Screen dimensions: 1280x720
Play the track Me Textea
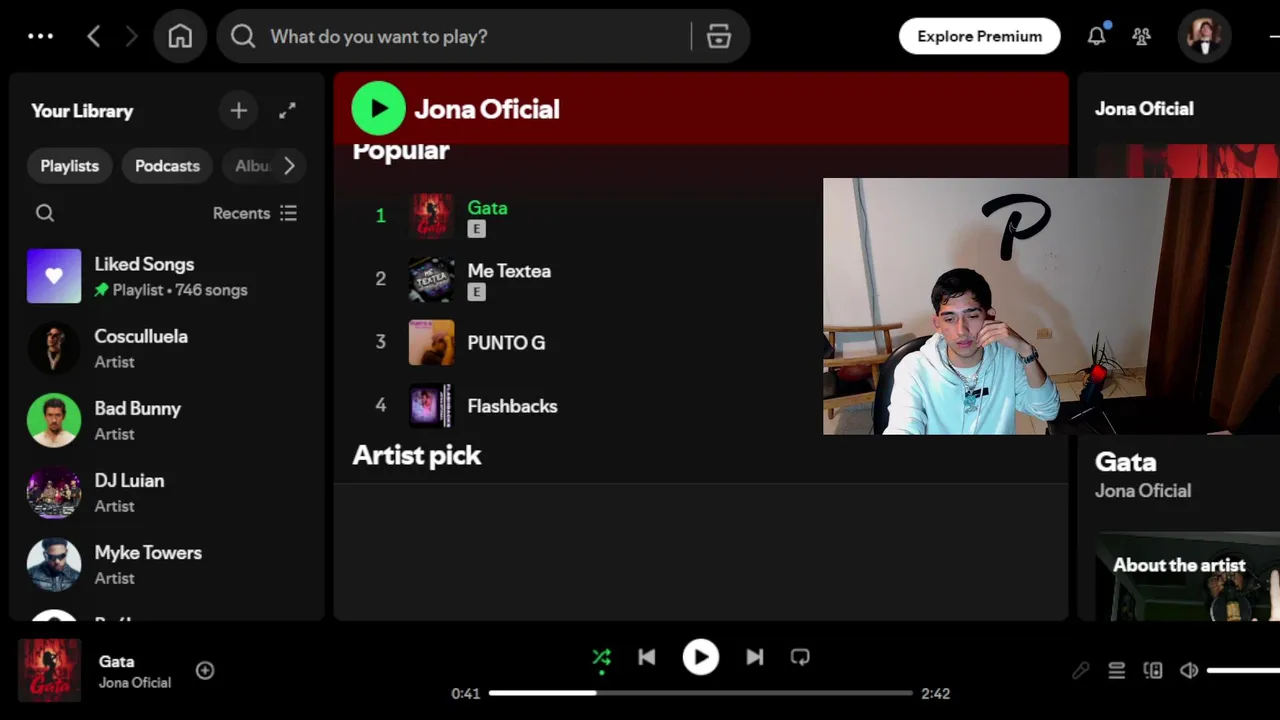click(x=380, y=279)
